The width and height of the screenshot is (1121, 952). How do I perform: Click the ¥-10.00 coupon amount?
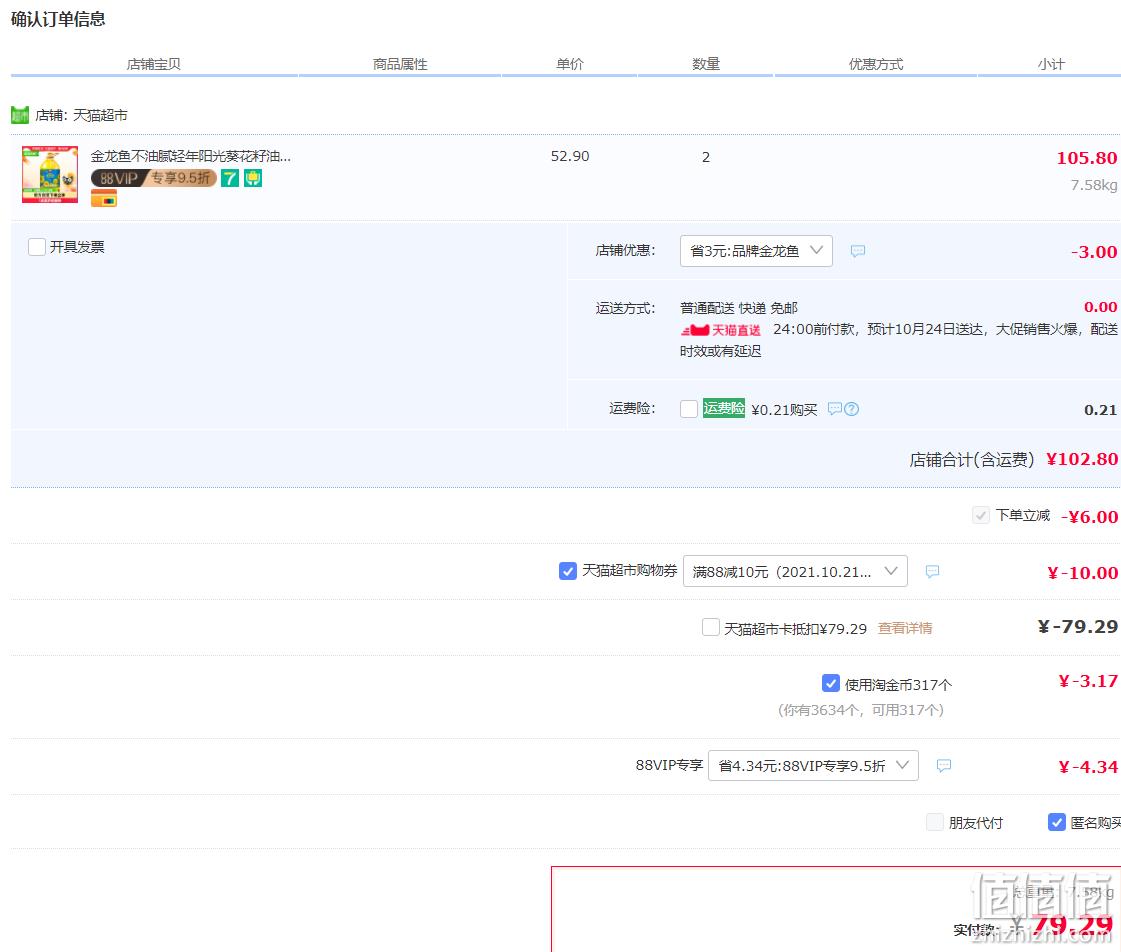1082,572
